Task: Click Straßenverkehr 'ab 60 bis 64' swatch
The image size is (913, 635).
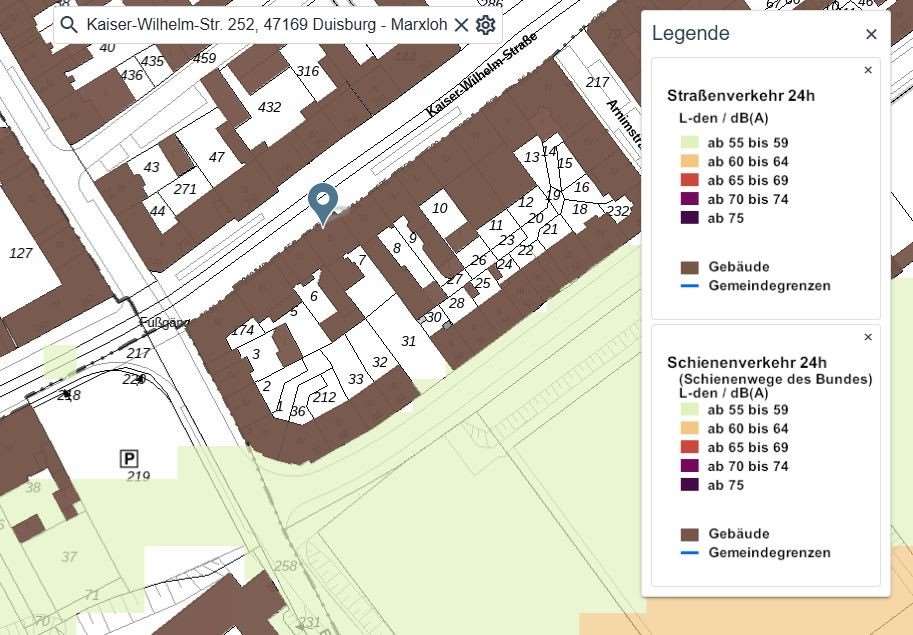Action: 689,161
